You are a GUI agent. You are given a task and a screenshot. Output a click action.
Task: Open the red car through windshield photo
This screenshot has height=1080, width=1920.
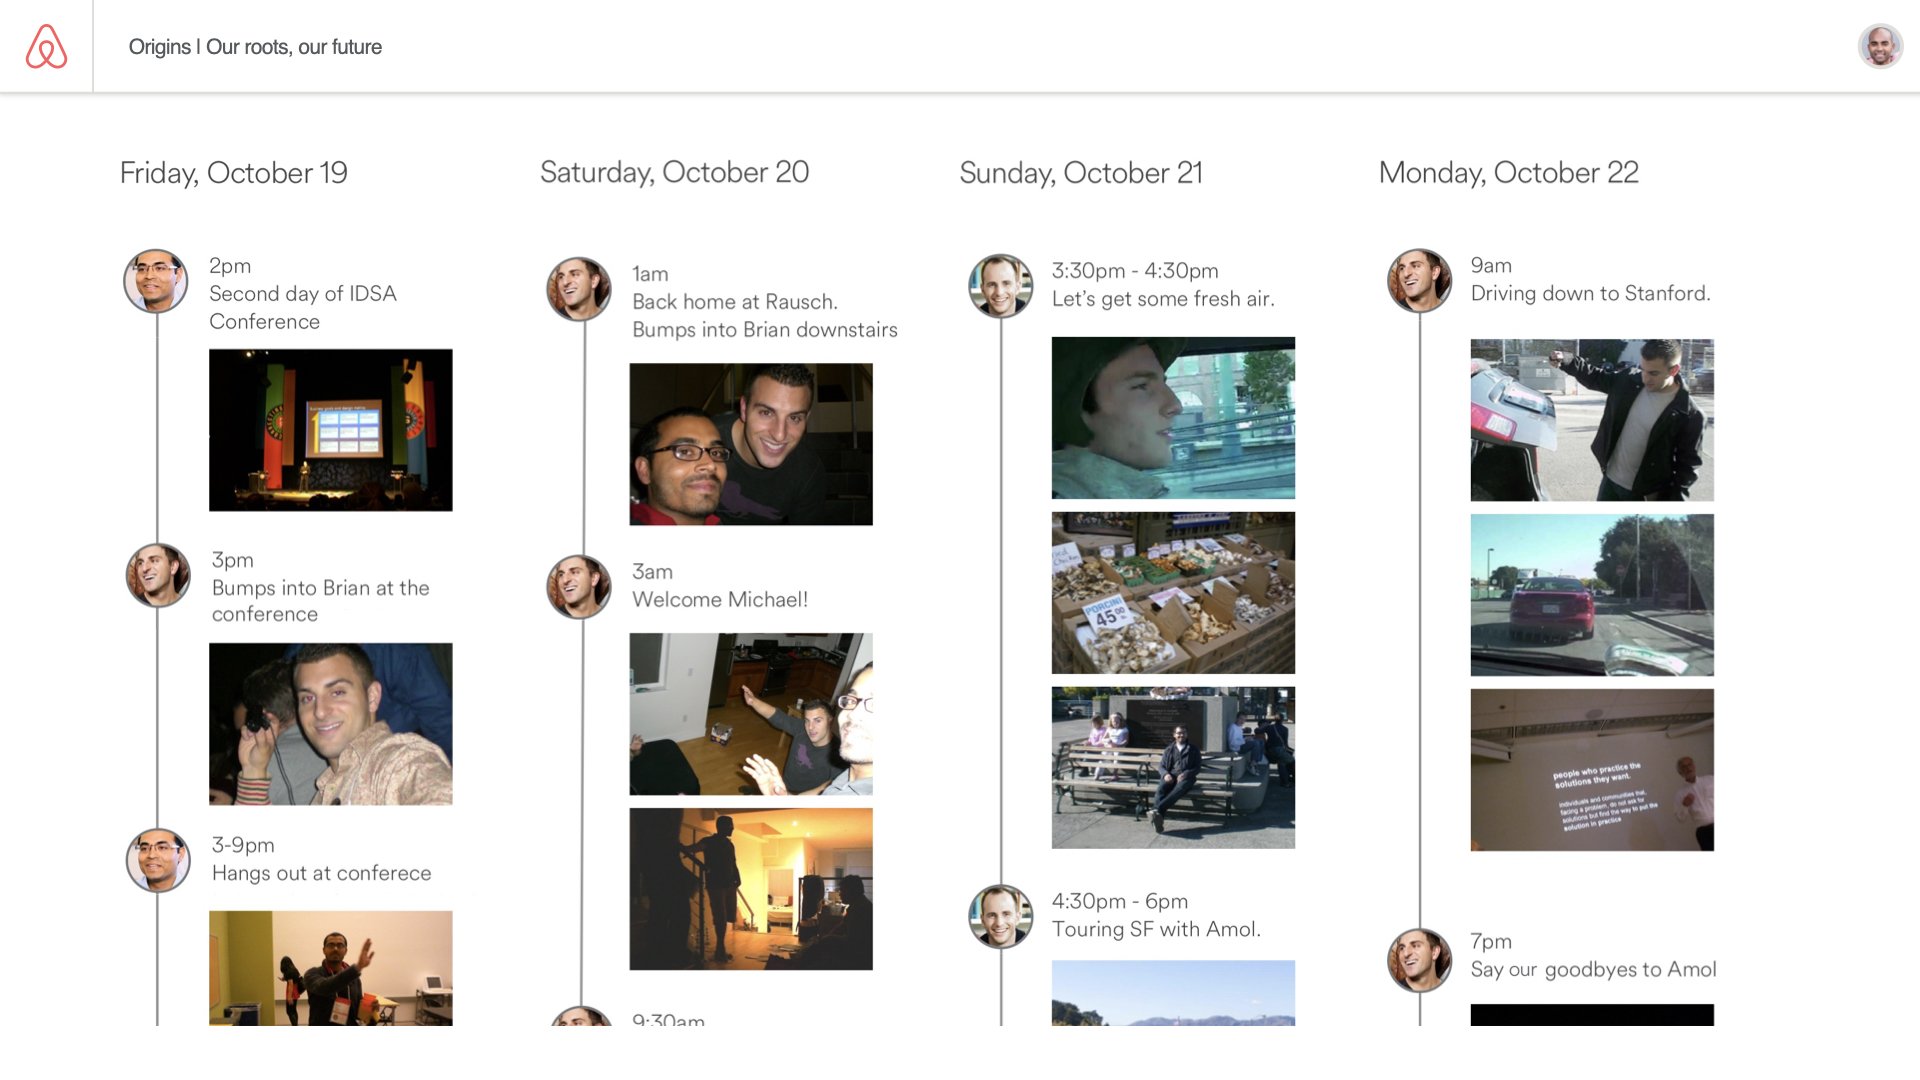[1592, 595]
